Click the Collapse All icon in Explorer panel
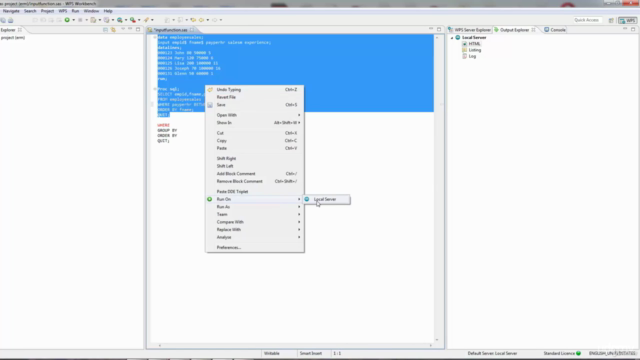640x360 pixels. pyautogui.click(x=105, y=29)
